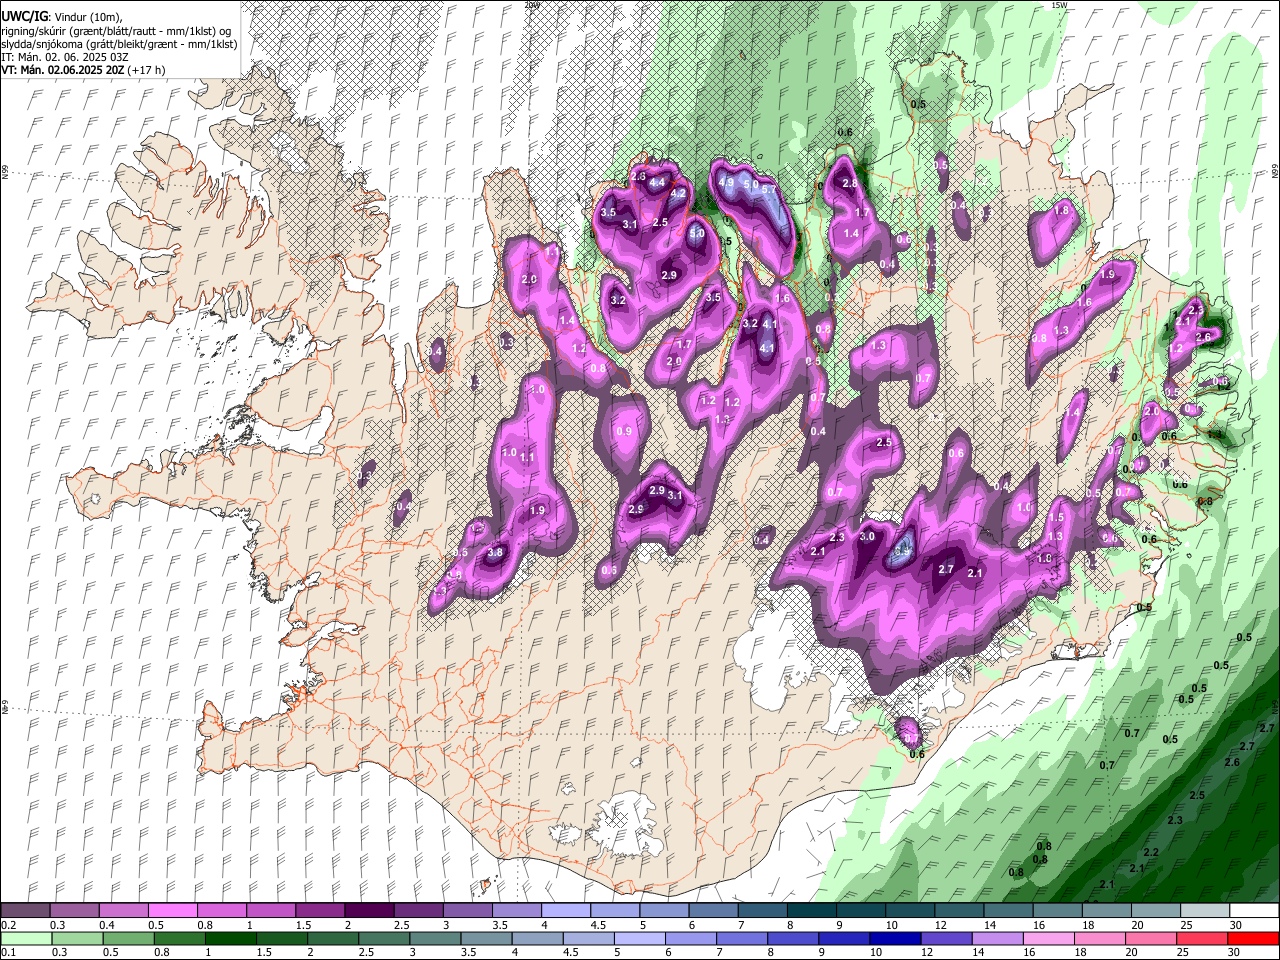
Task: Pick the pale green 0.1 swatch, lower legend
Action: click(26, 938)
